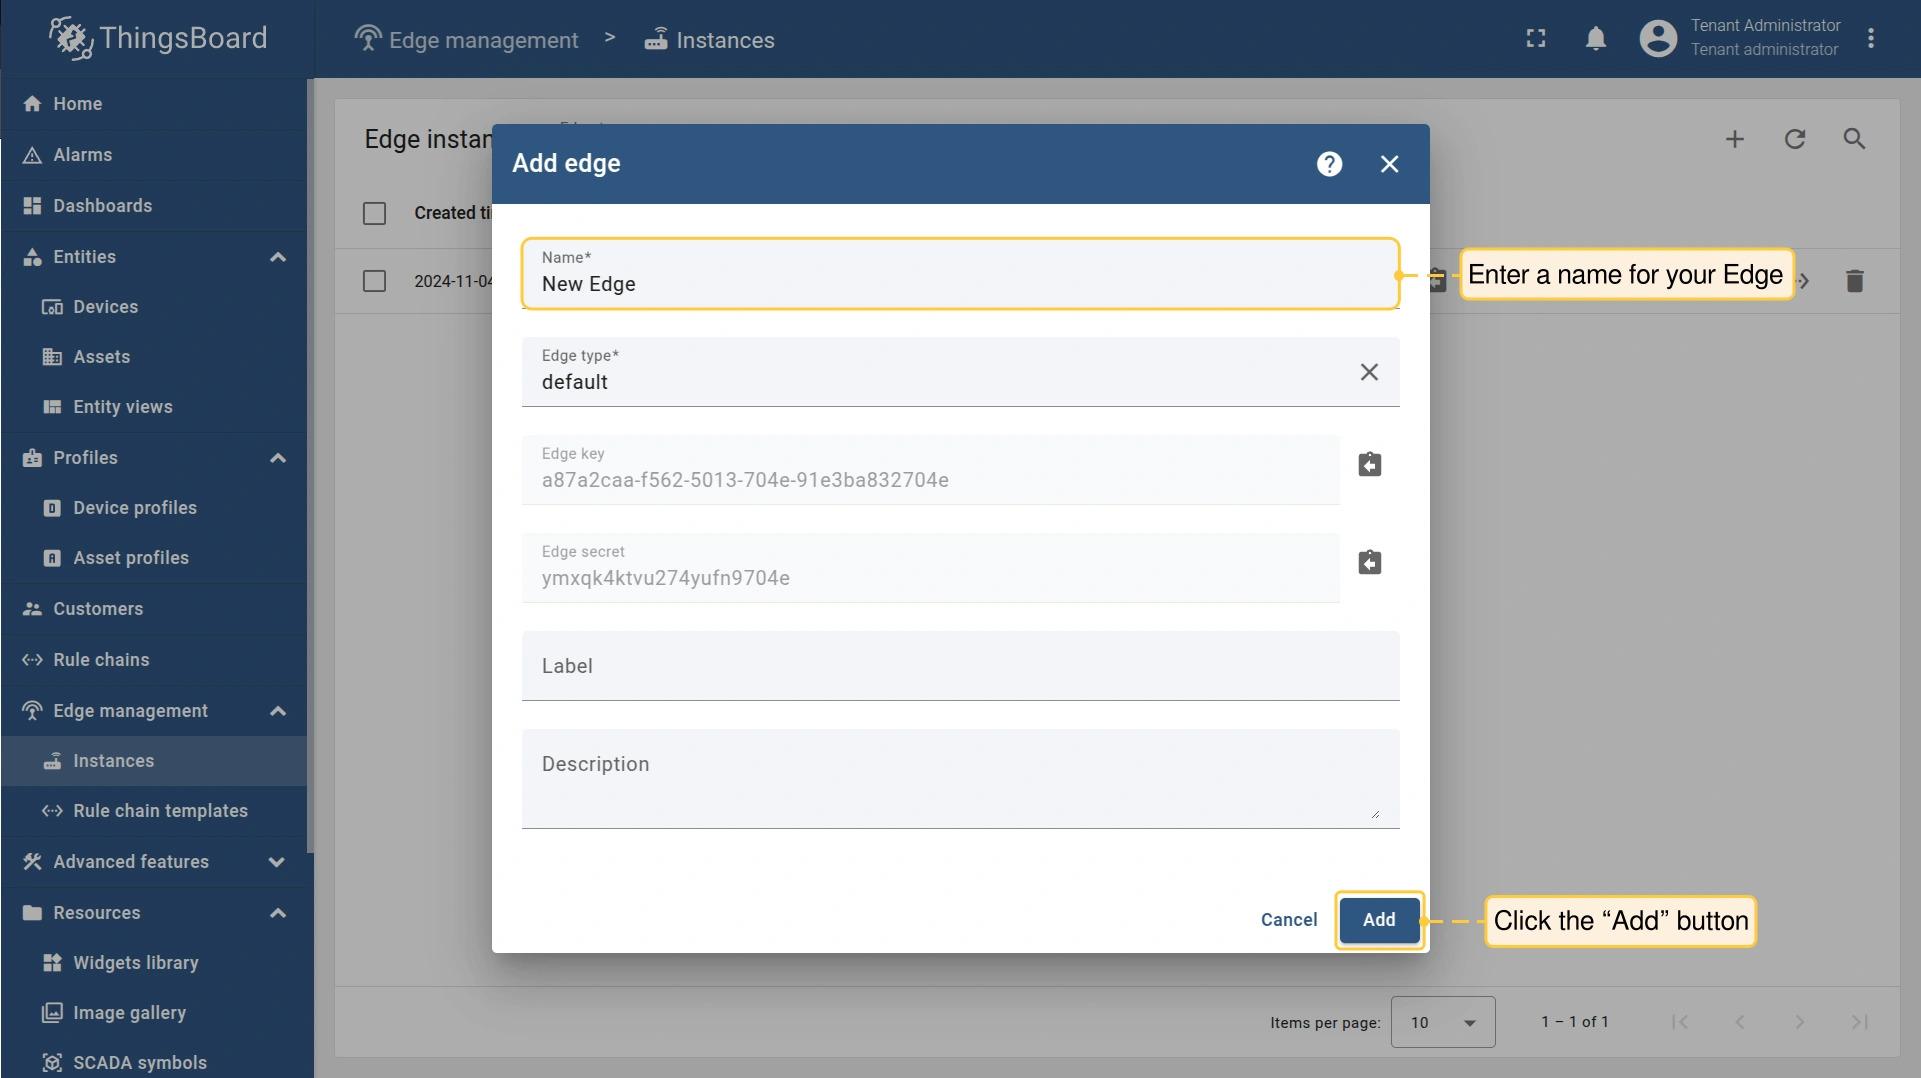Check the 2024-11-04 edge row checkbox
1921x1078 pixels.
click(x=375, y=281)
